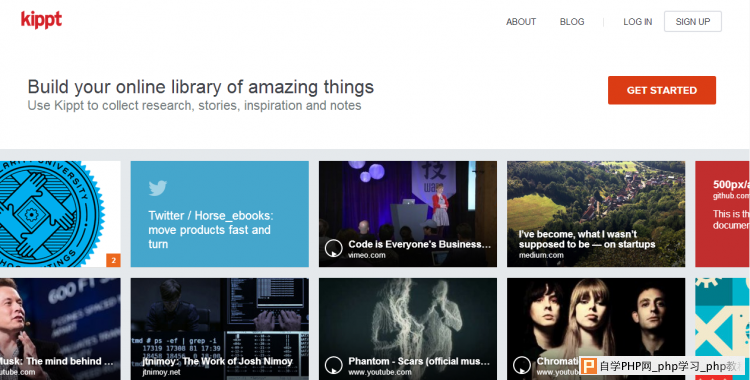Viewport: 750px width, 380px height.
Task: Click the orange badge showing 2
Action: (x=113, y=260)
